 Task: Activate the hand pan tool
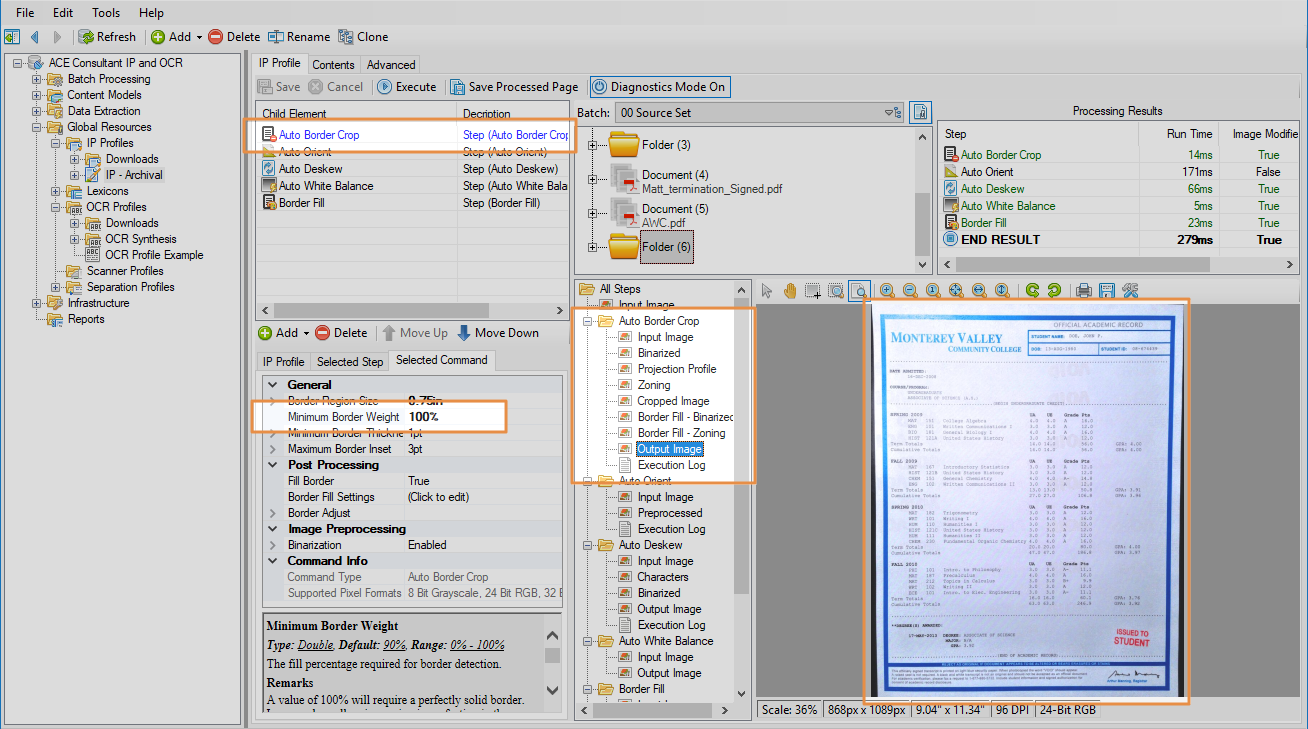click(790, 291)
